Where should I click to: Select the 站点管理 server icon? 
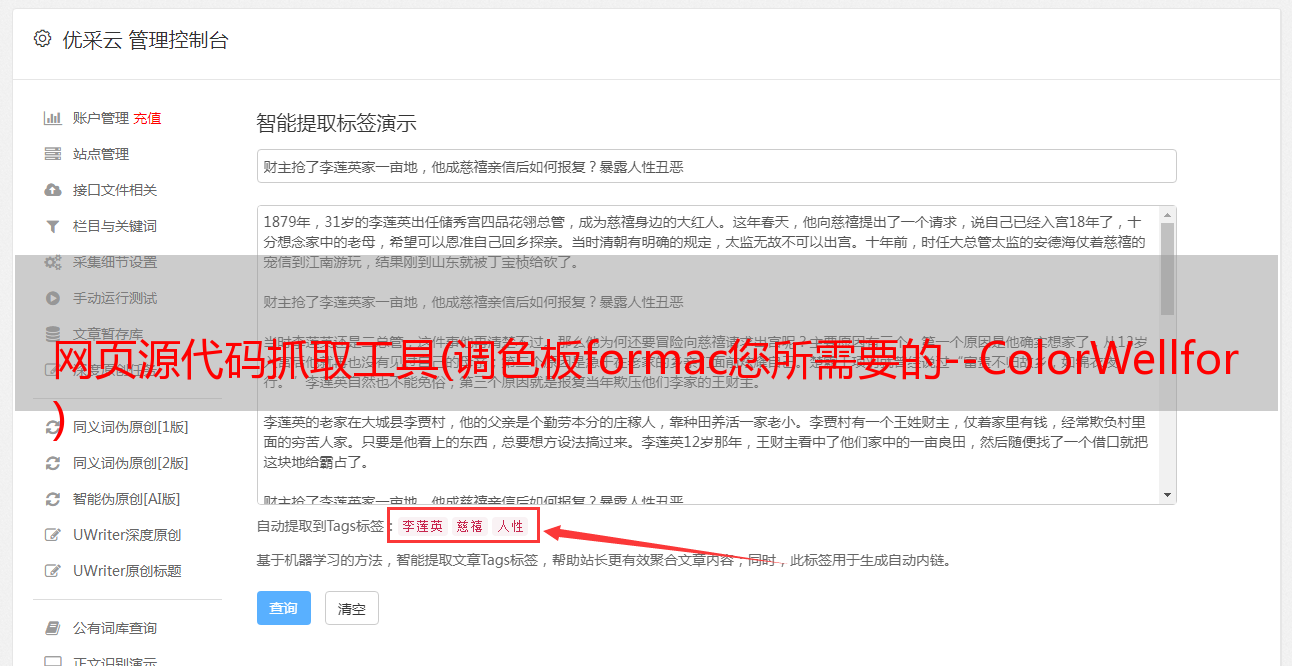click(52, 154)
